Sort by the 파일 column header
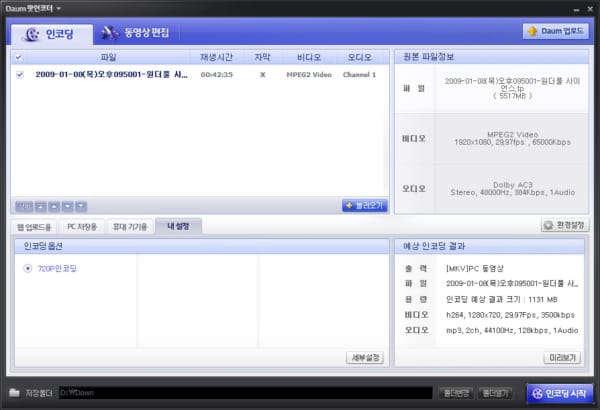 108,57
